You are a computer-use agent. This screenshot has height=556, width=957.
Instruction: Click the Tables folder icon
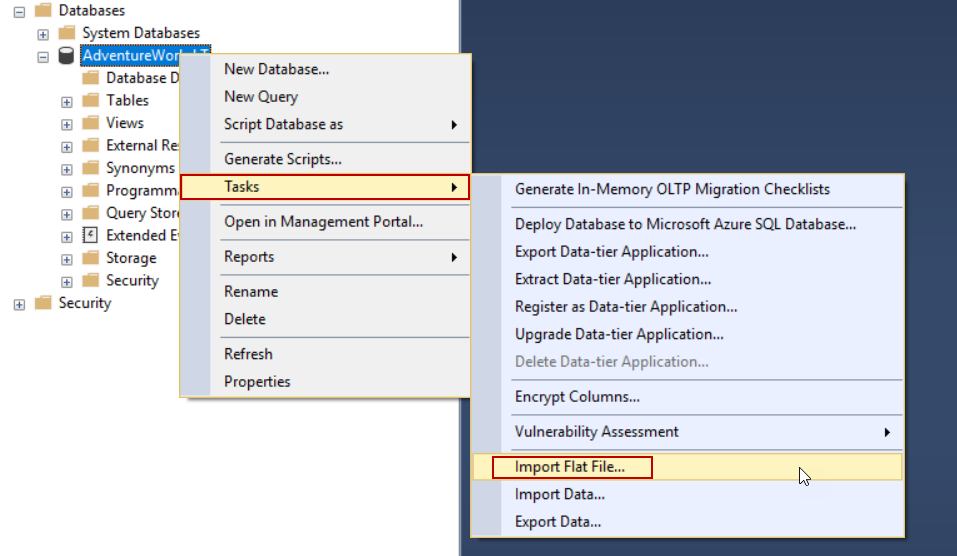pyautogui.click(x=90, y=101)
